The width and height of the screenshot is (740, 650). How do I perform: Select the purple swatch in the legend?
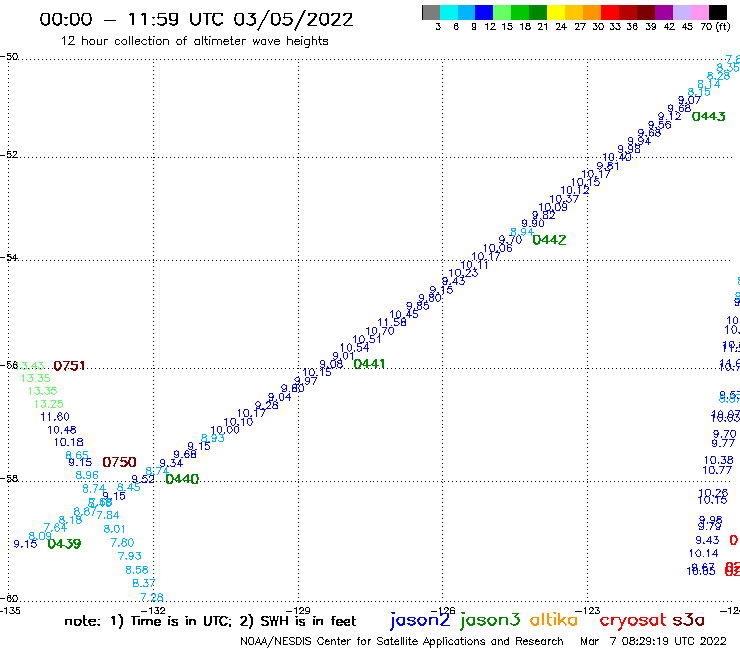click(x=664, y=12)
